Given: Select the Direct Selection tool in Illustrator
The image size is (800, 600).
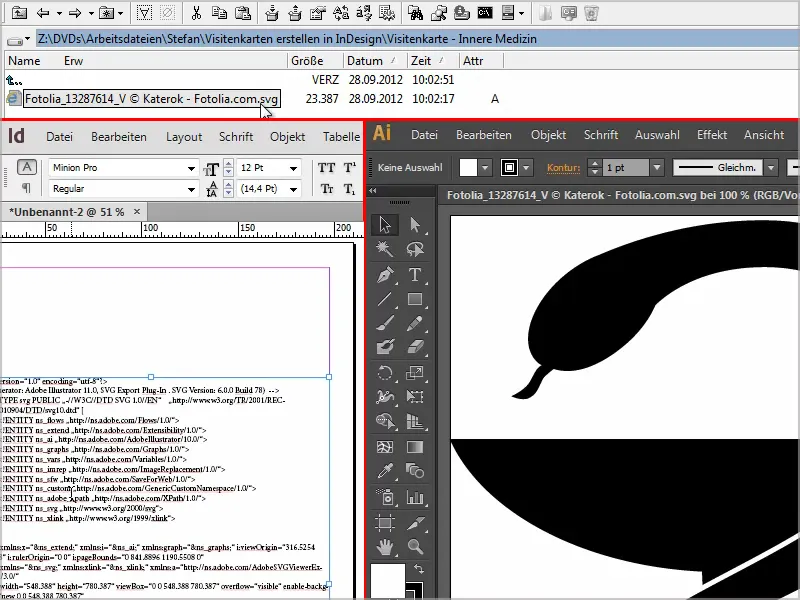Looking at the screenshot, I should 415,224.
